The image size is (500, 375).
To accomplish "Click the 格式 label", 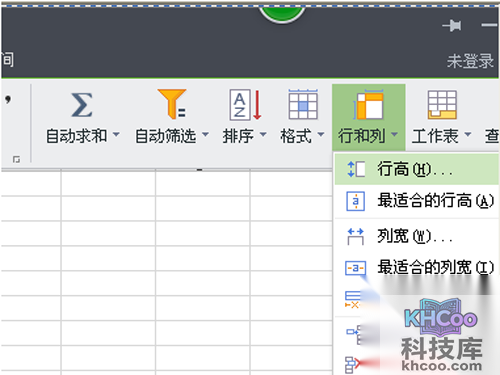I will [x=296, y=136].
